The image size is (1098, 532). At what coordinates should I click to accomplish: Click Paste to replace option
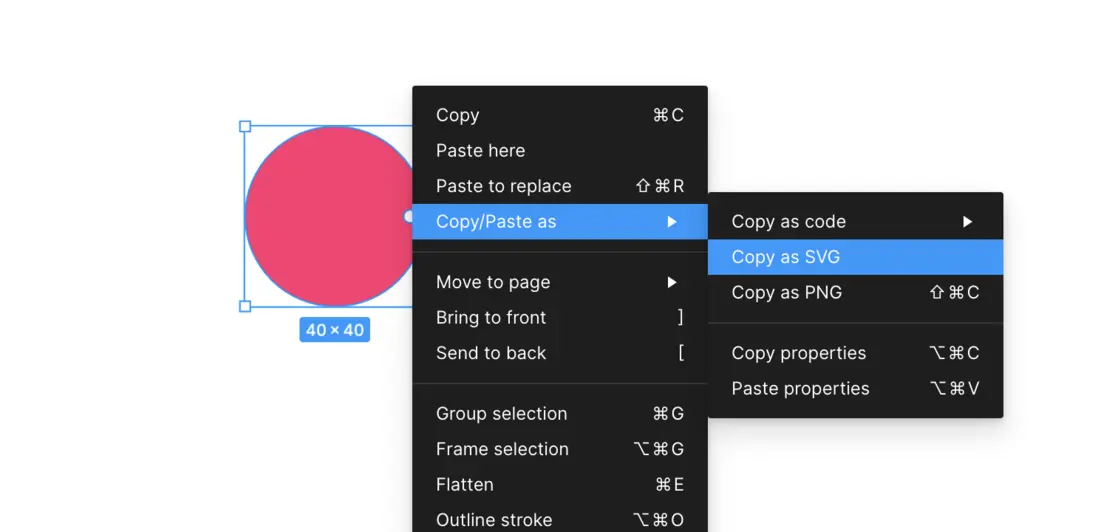504,187
